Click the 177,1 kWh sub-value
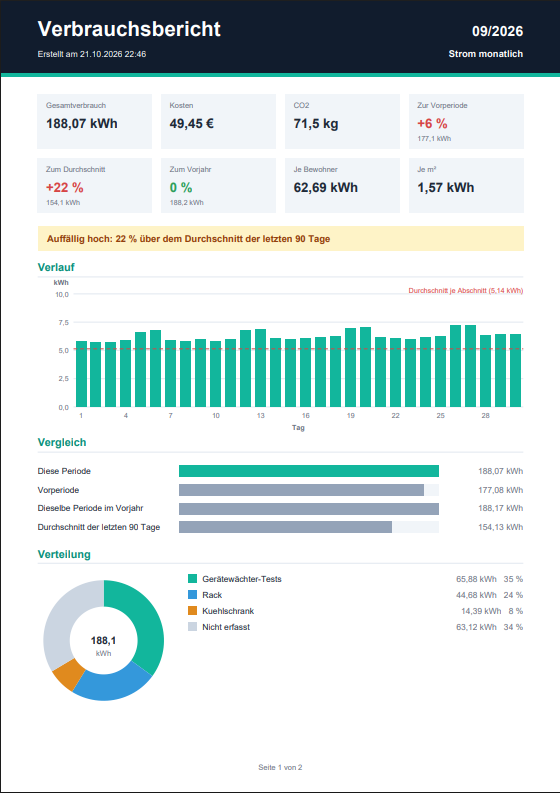Viewport: 560px width, 793px height. (434, 139)
